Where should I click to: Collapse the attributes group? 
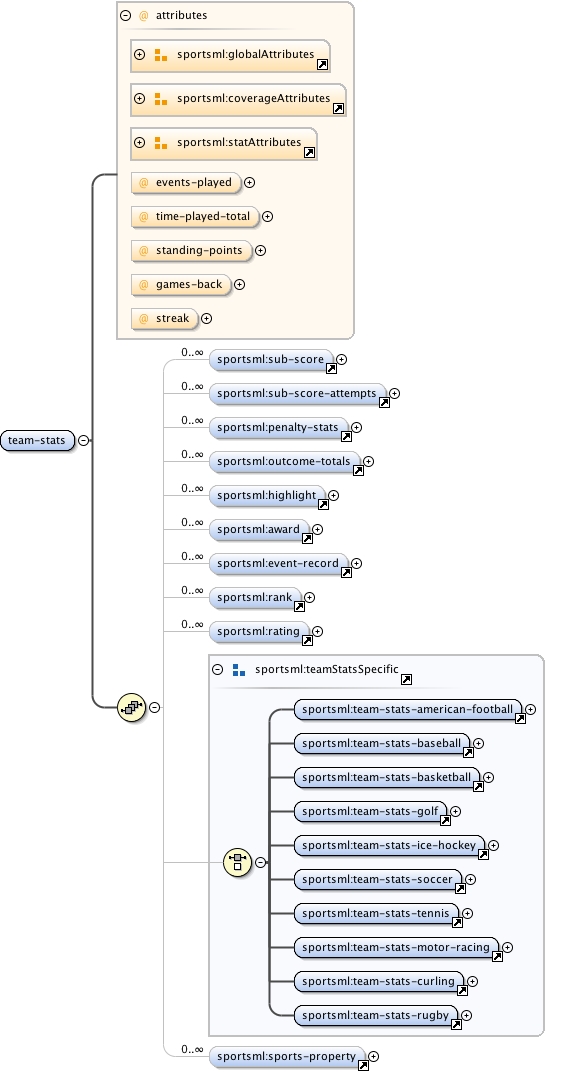point(125,15)
